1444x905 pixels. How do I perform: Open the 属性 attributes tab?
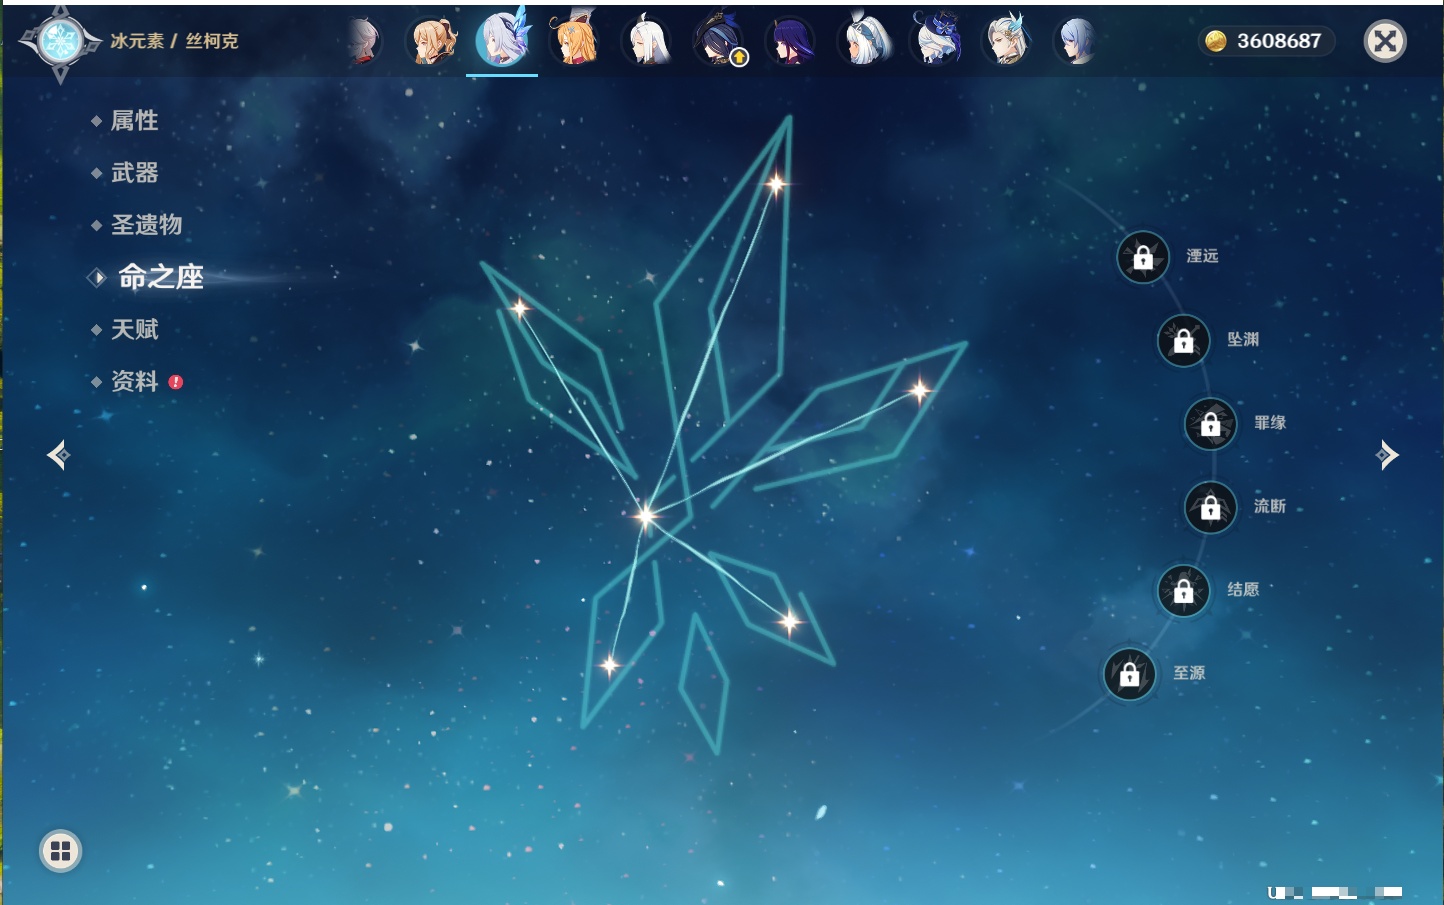click(x=134, y=121)
